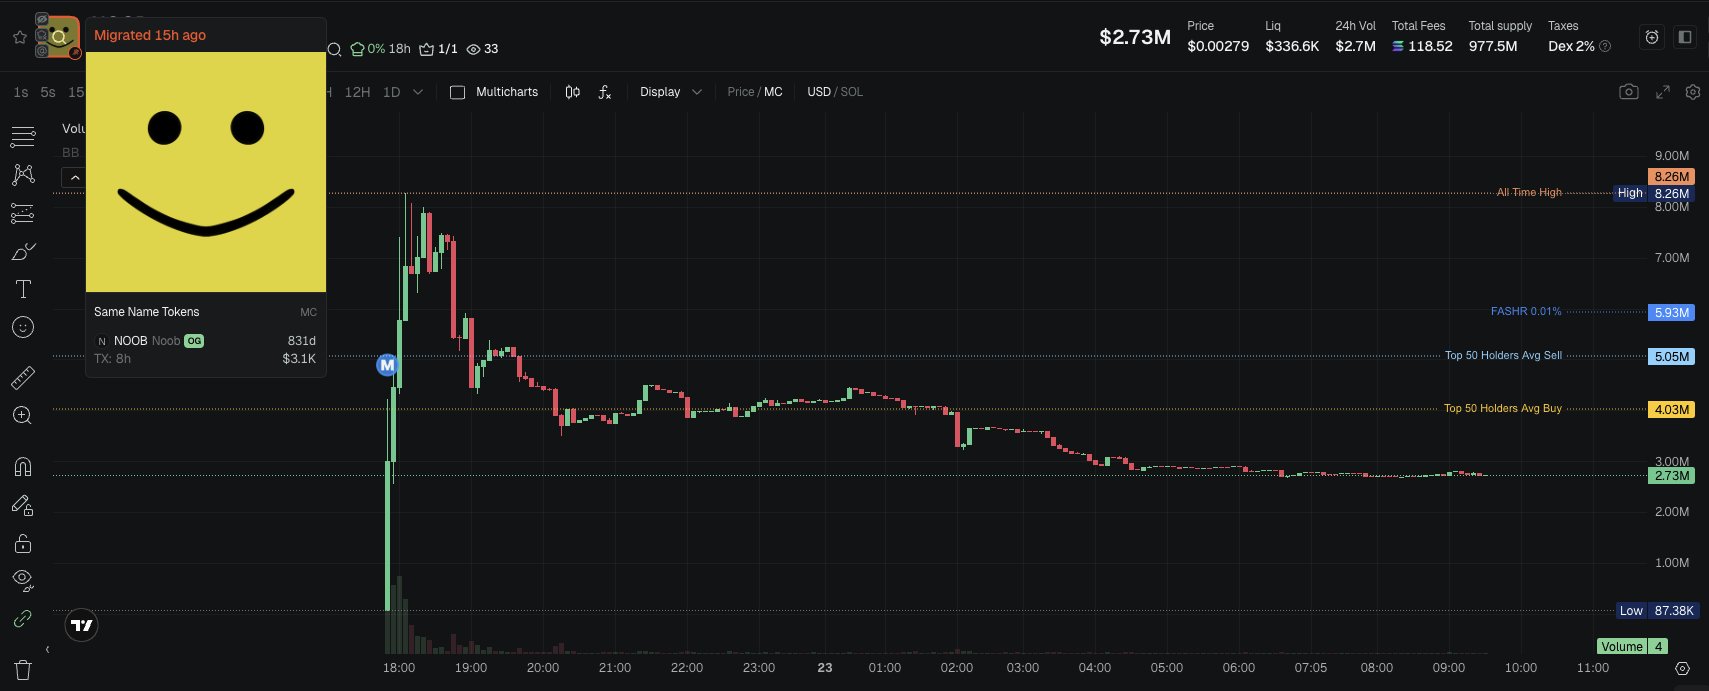Viewport: 1709px width, 691px height.
Task: Open the price alert clock icon
Action: (x=1652, y=37)
